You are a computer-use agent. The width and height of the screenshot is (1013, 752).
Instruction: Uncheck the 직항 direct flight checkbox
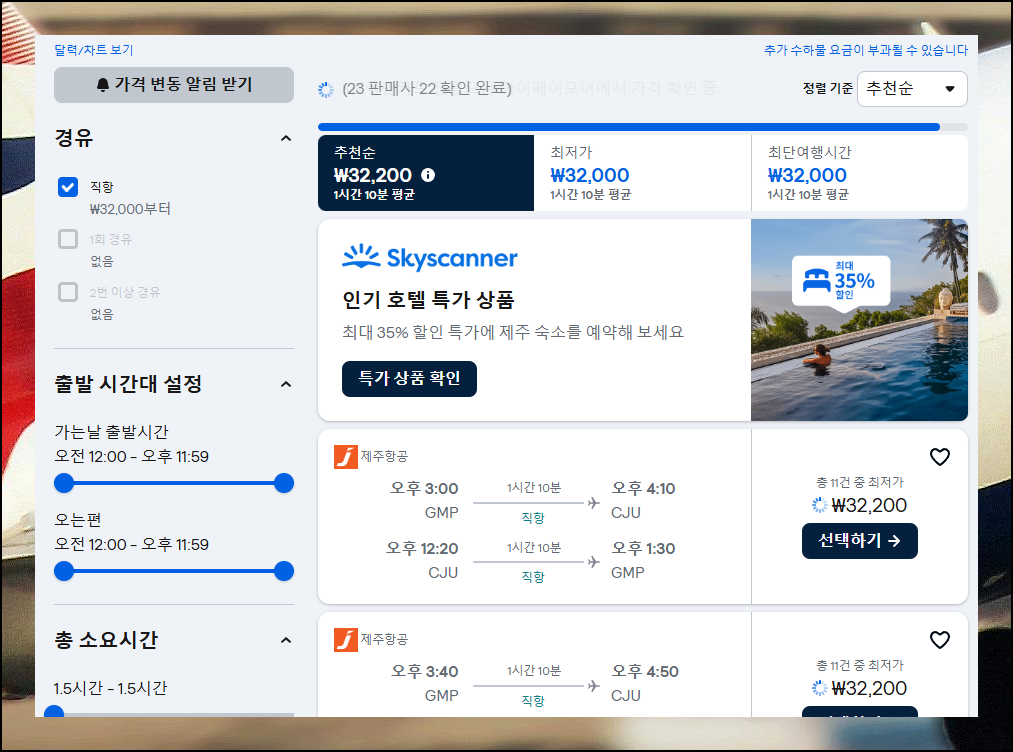click(68, 187)
